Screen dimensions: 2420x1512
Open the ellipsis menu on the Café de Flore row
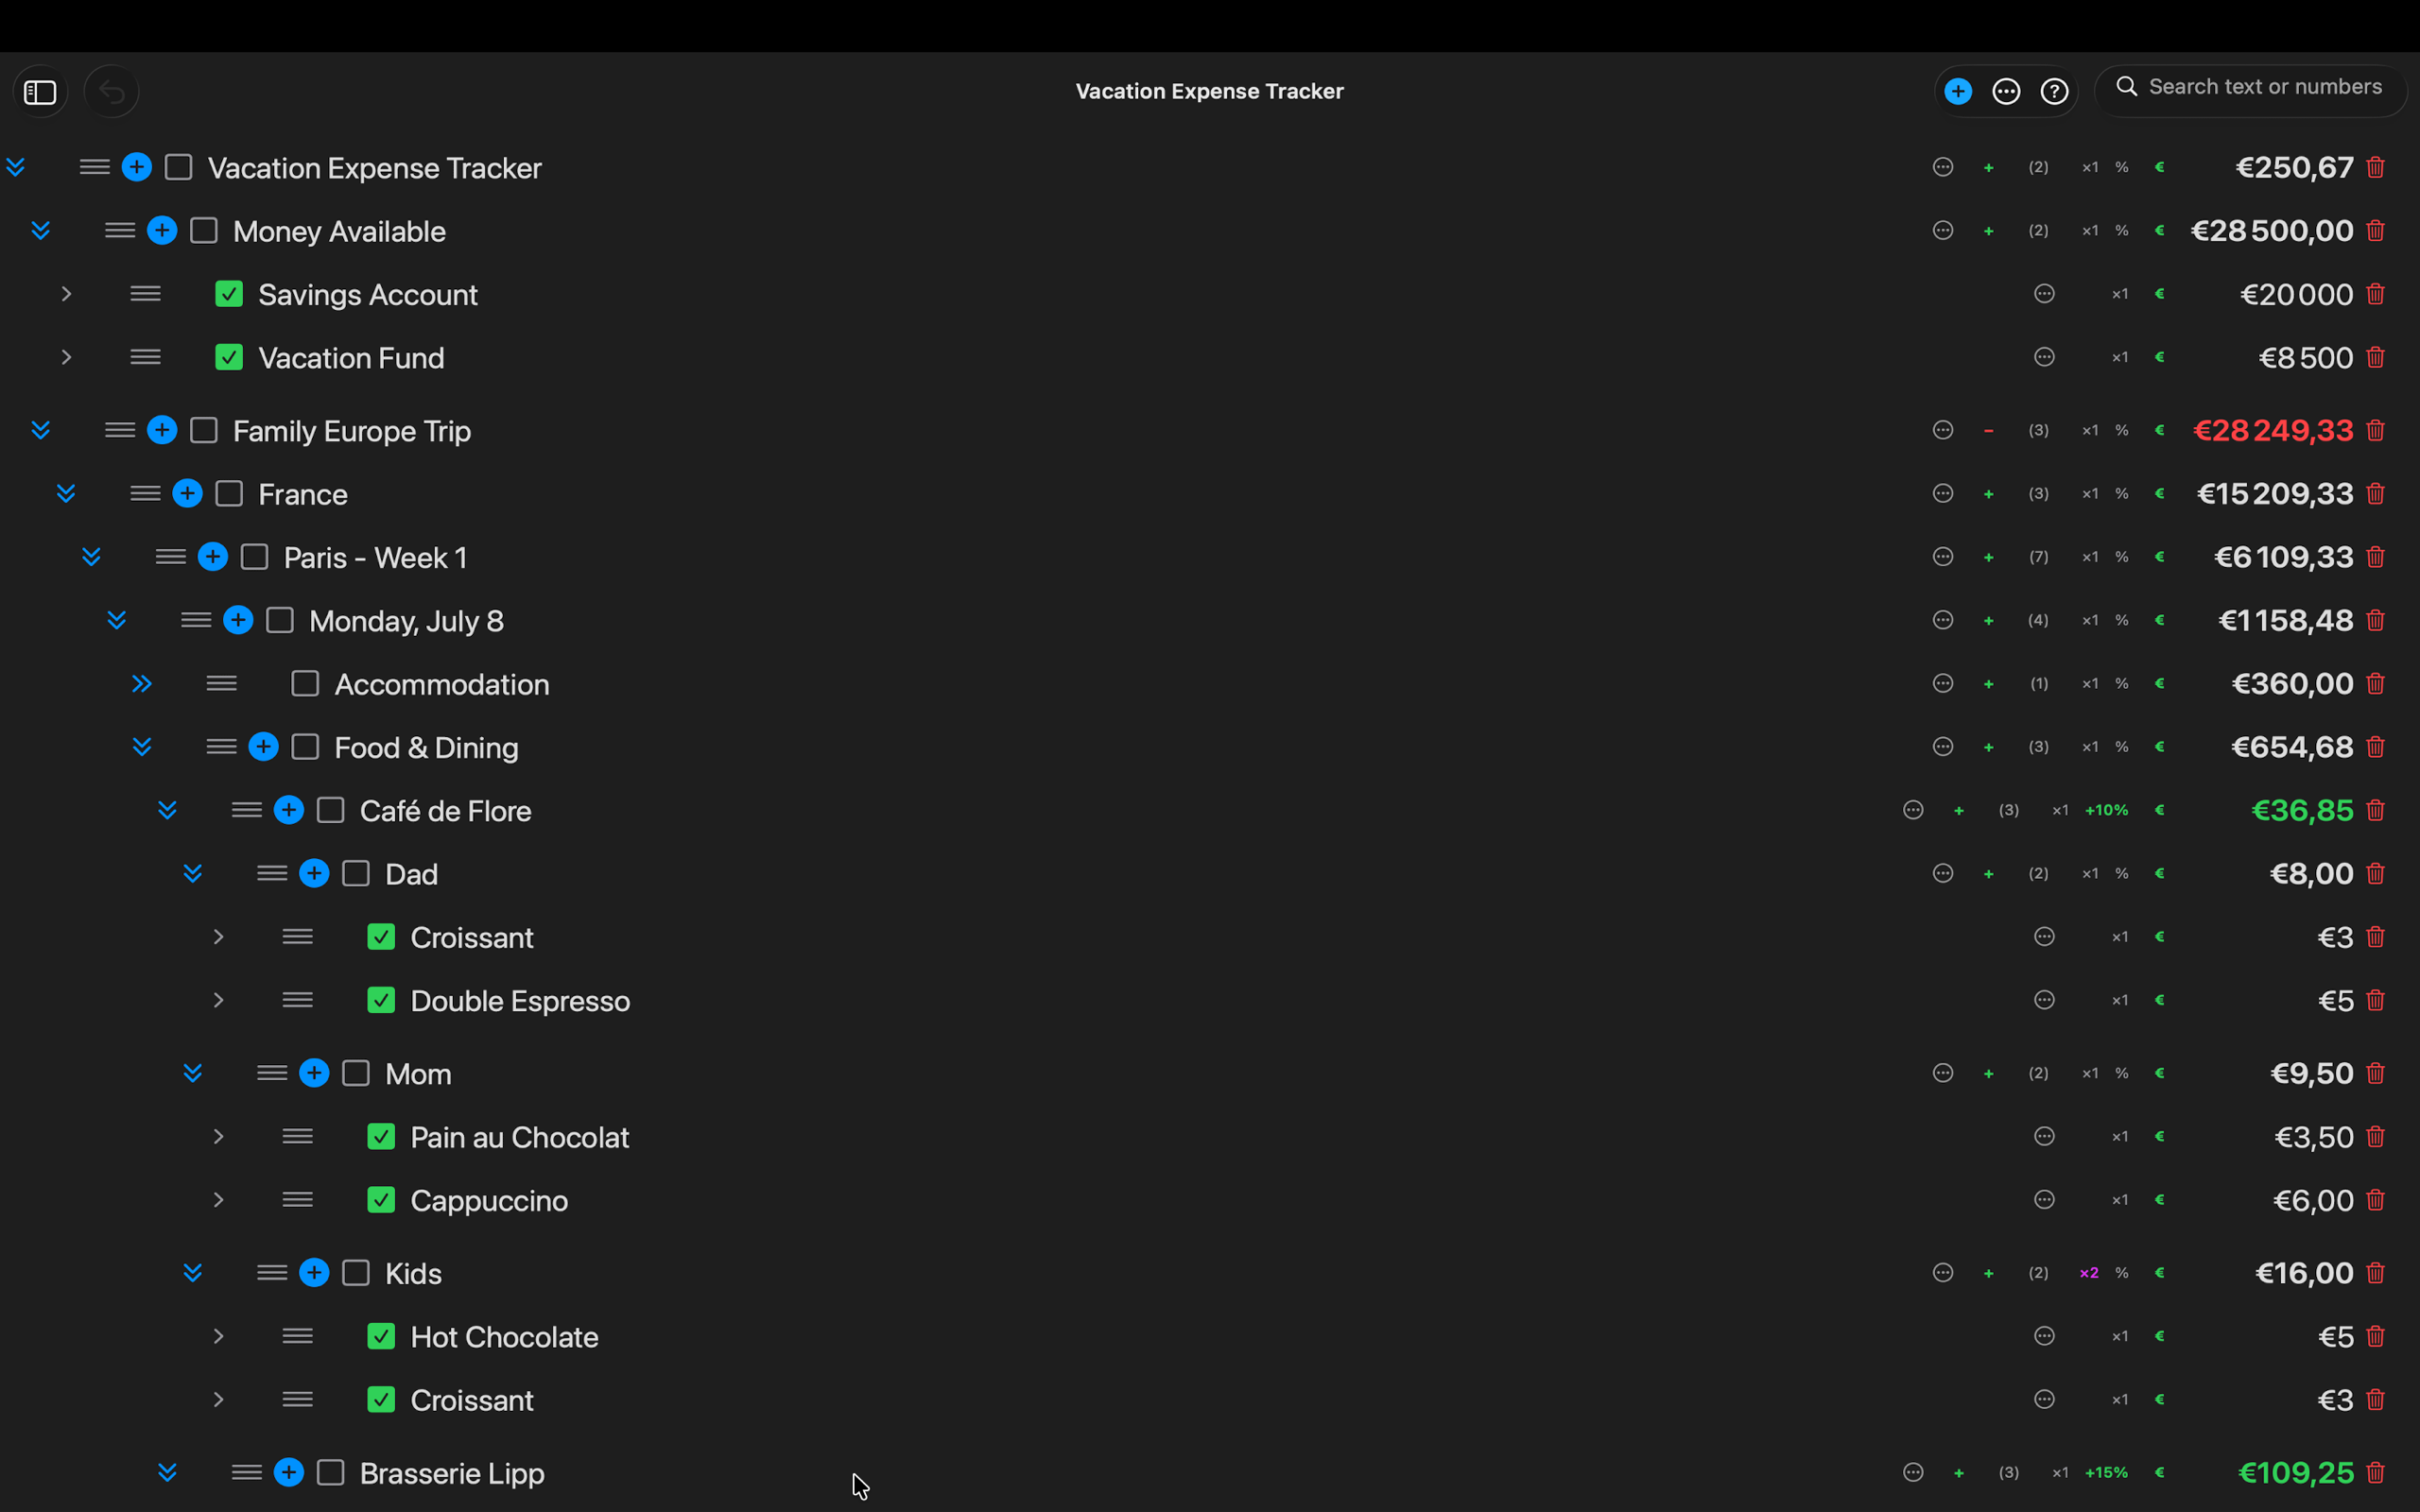[1912, 810]
